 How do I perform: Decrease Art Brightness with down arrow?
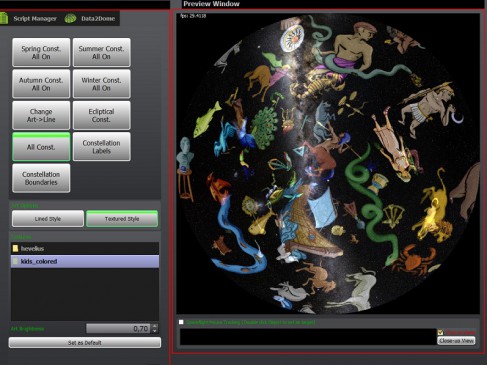coord(154,331)
